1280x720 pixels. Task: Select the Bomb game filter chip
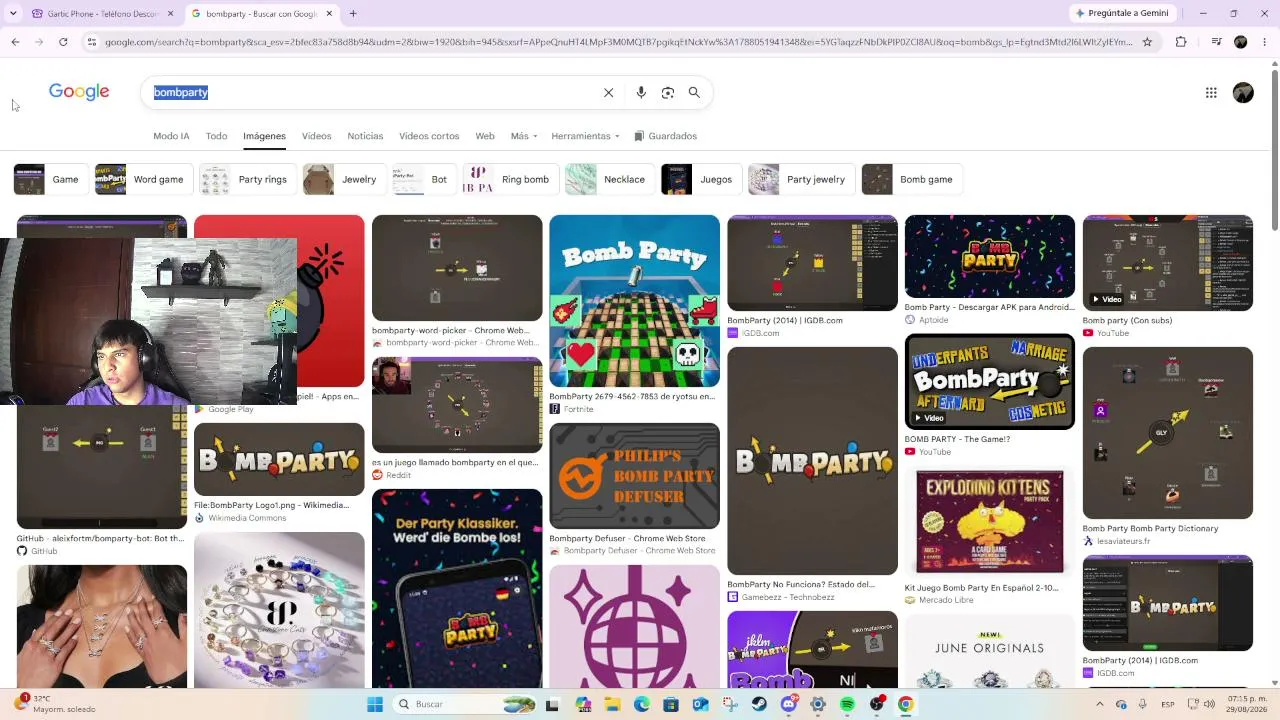[x=911, y=180]
